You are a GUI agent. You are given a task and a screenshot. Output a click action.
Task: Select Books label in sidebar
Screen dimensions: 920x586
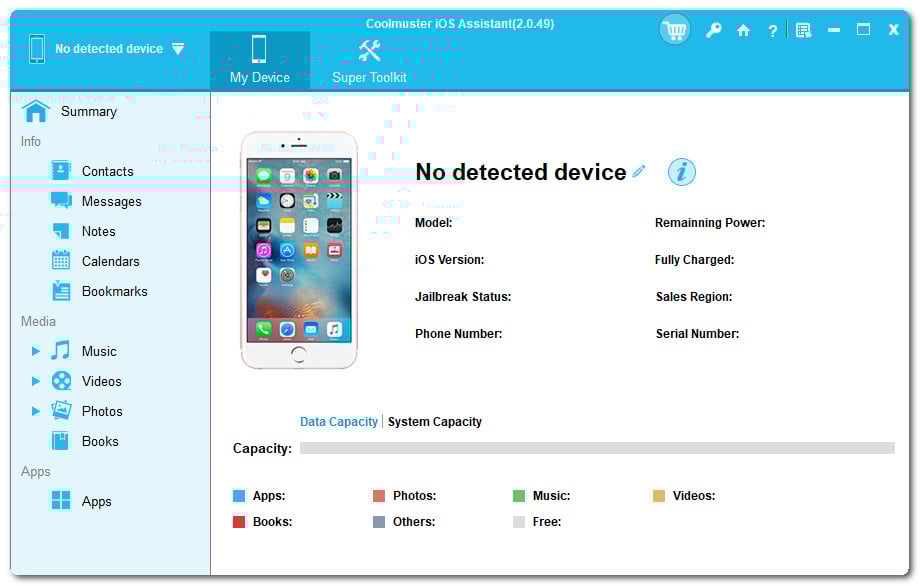100,441
